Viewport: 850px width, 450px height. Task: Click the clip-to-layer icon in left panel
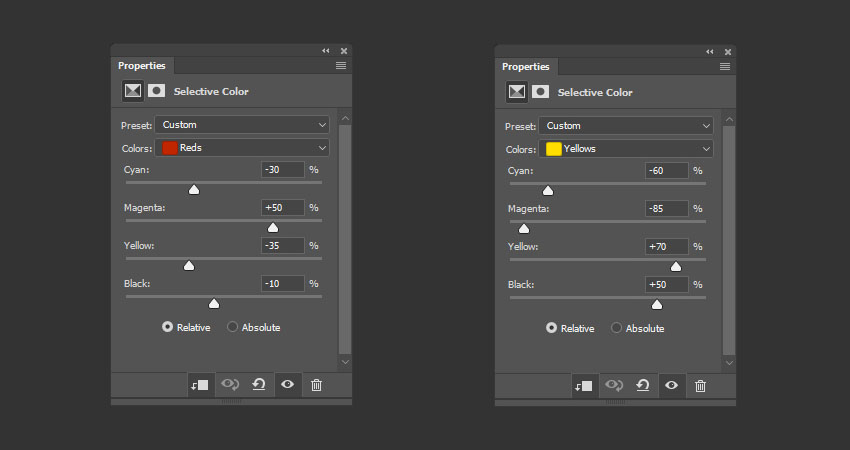(x=200, y=385)
